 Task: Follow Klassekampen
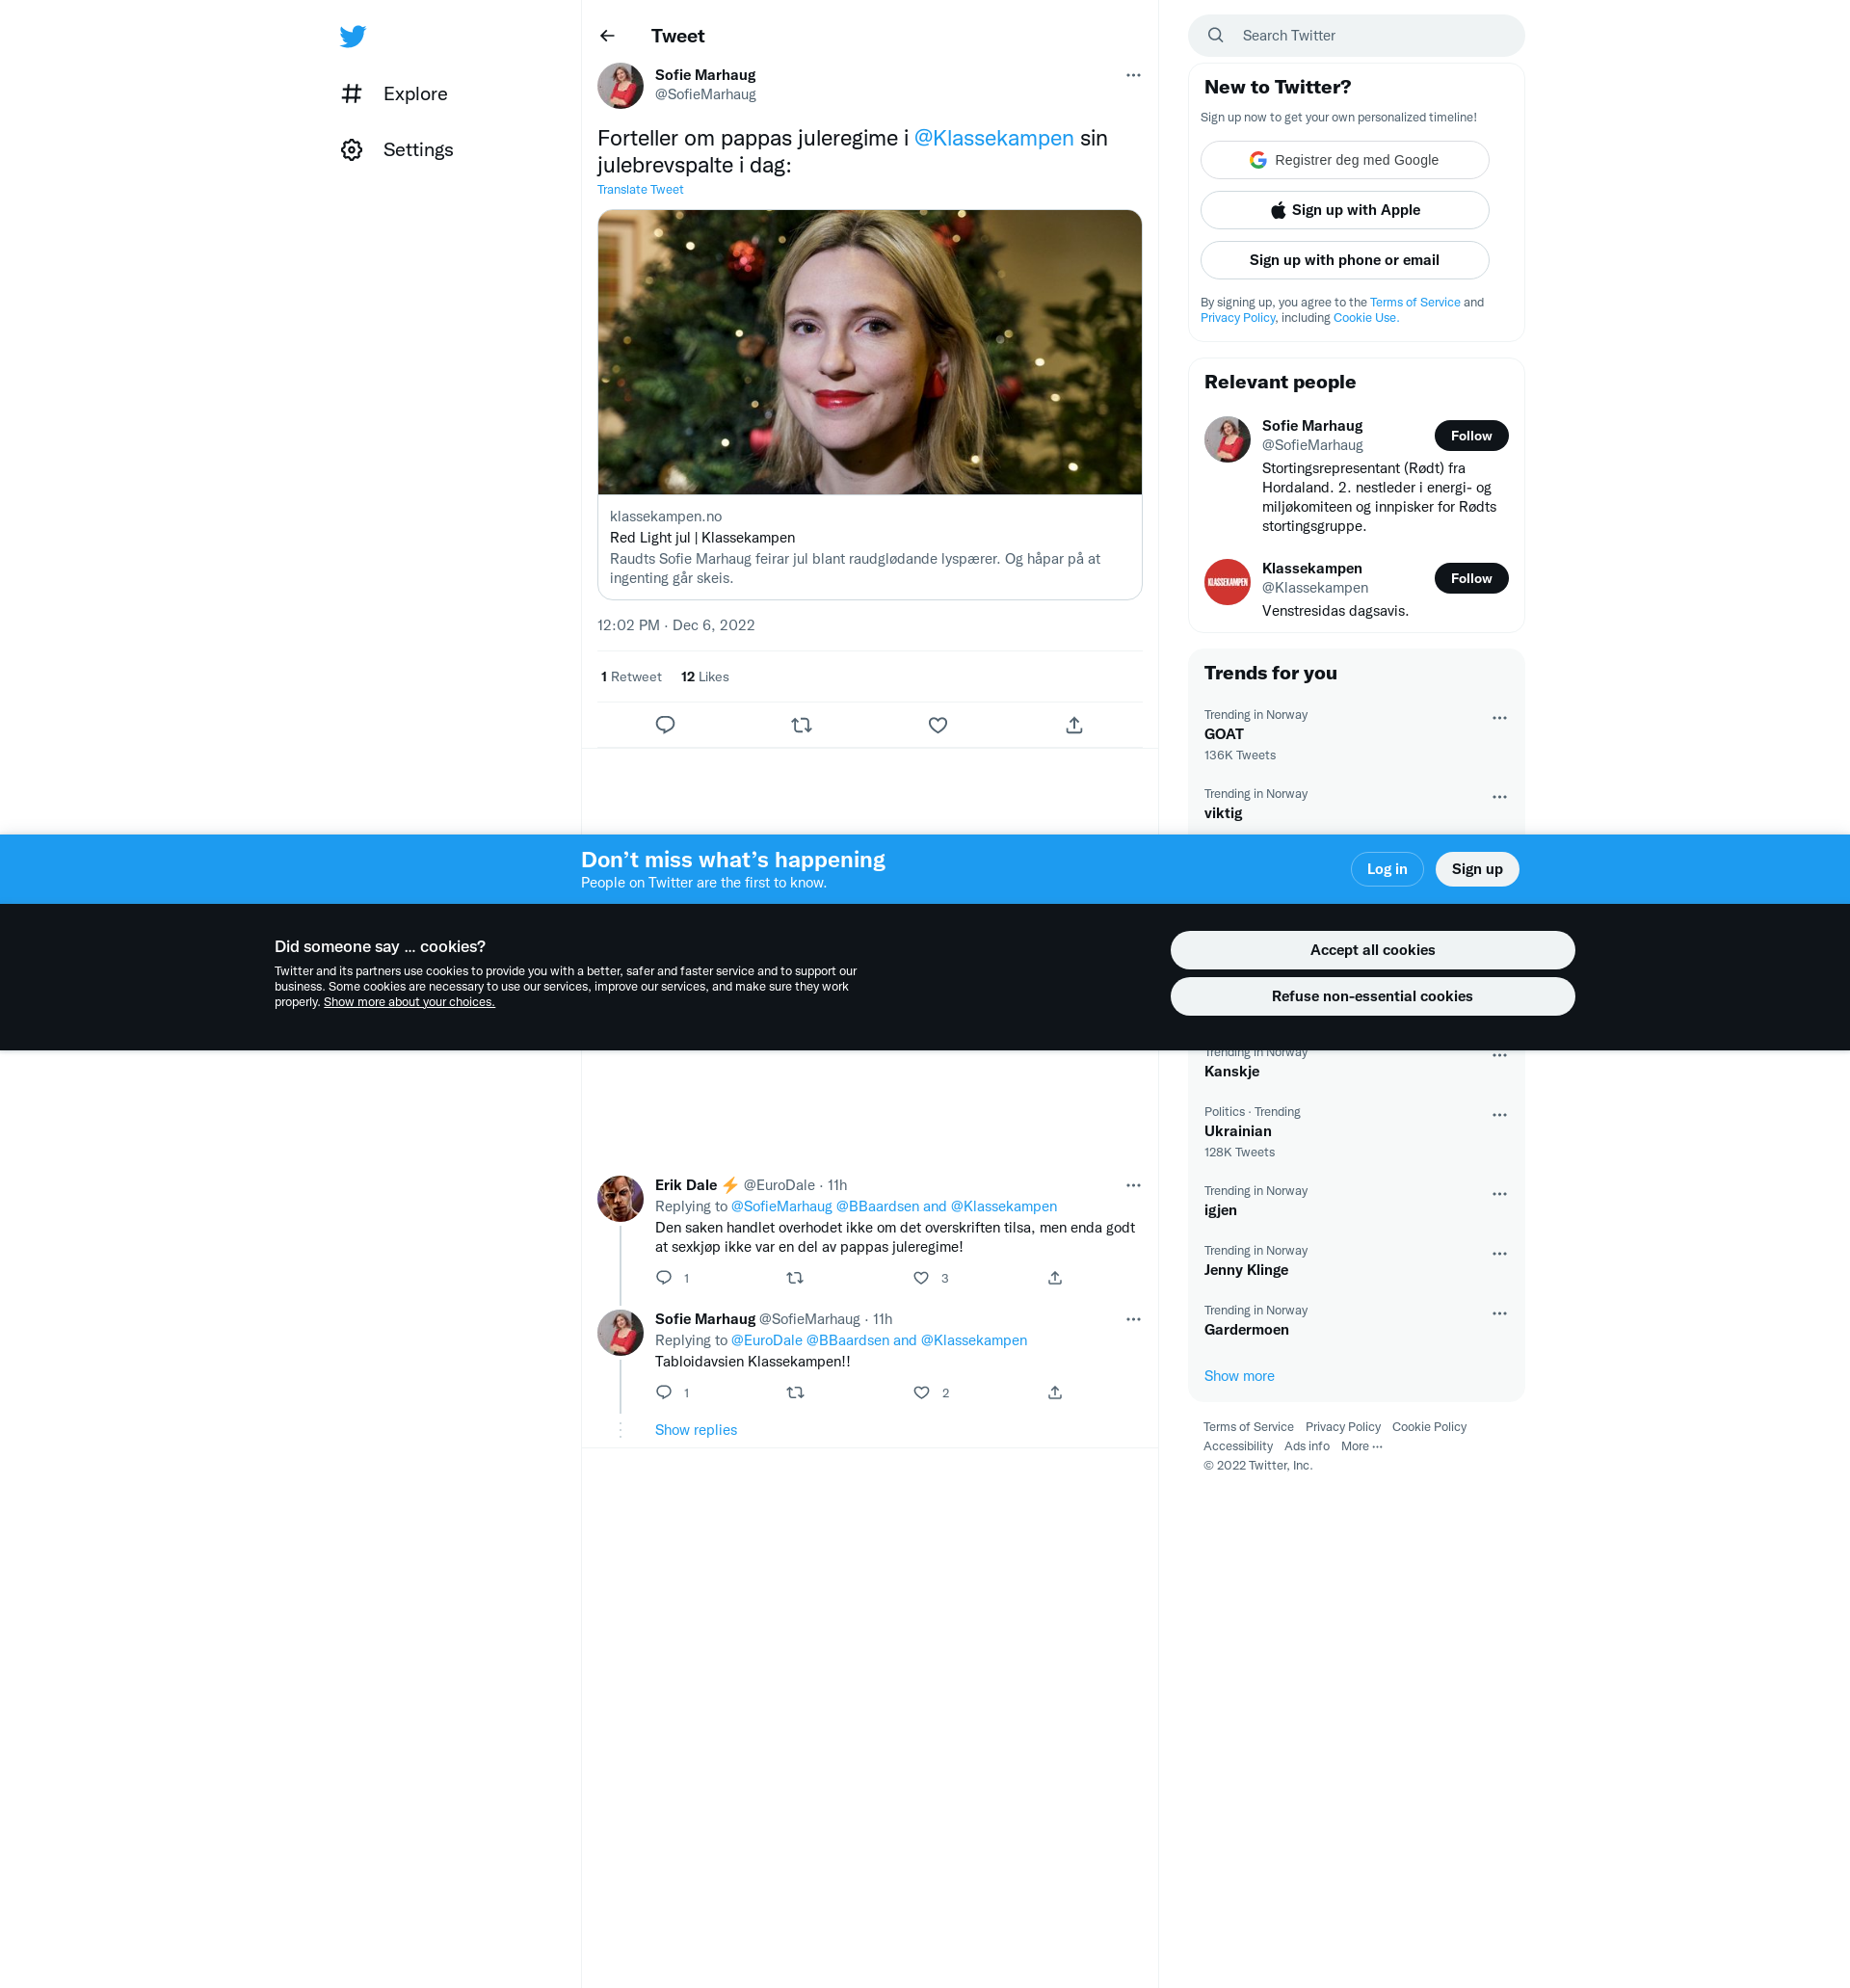pos(1471,578)
